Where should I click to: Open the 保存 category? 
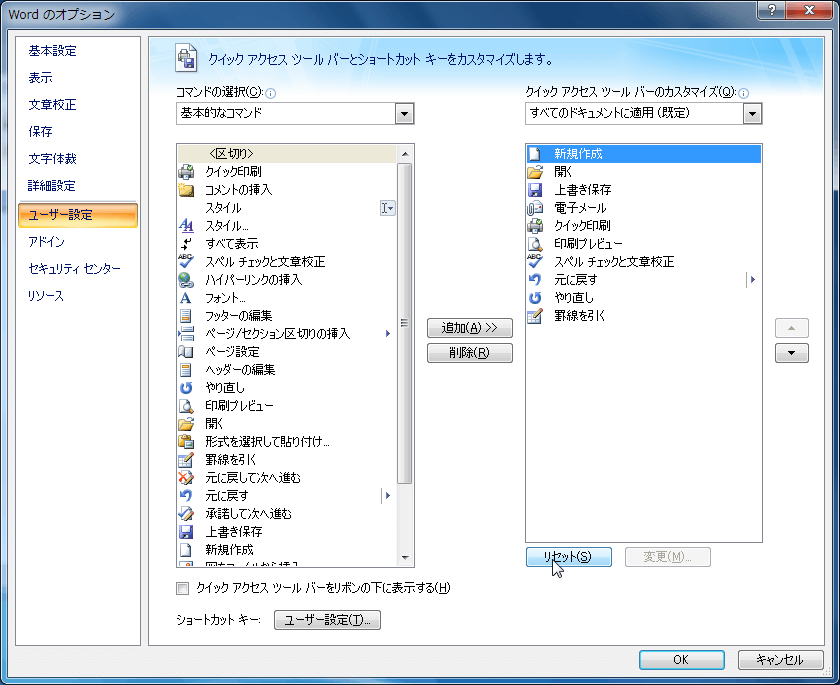(x=40, y=132)
